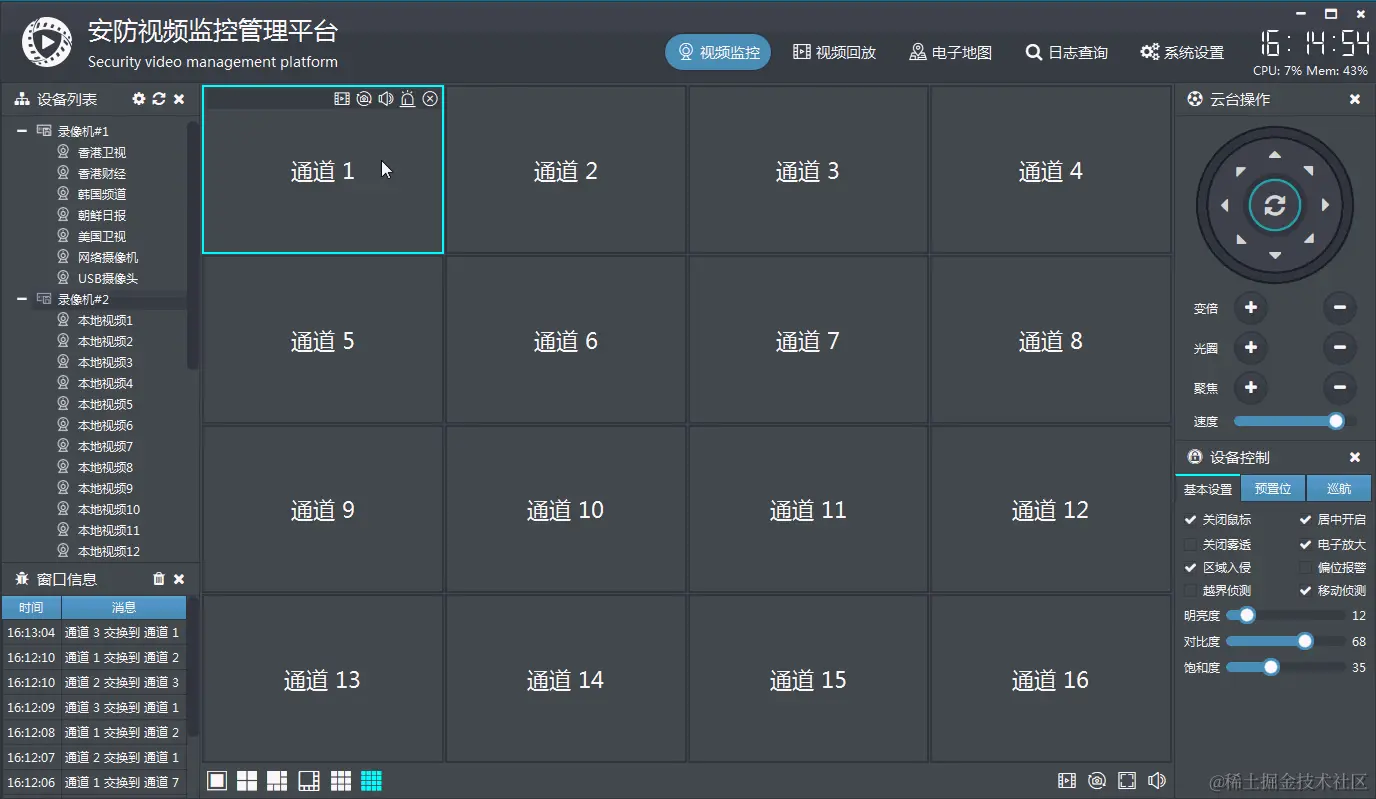
Task: Click the 时间 column header
Action: click(x=31, y=607)
